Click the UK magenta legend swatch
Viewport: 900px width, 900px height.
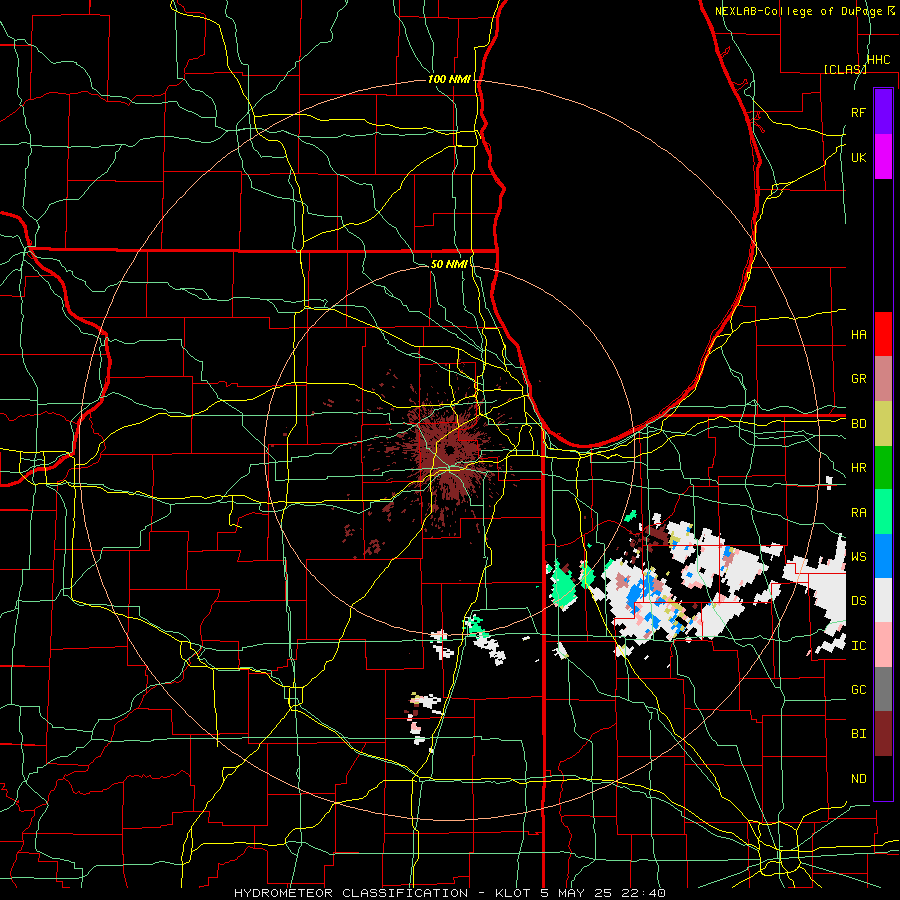pyautogui.click(x=883, y=156)
